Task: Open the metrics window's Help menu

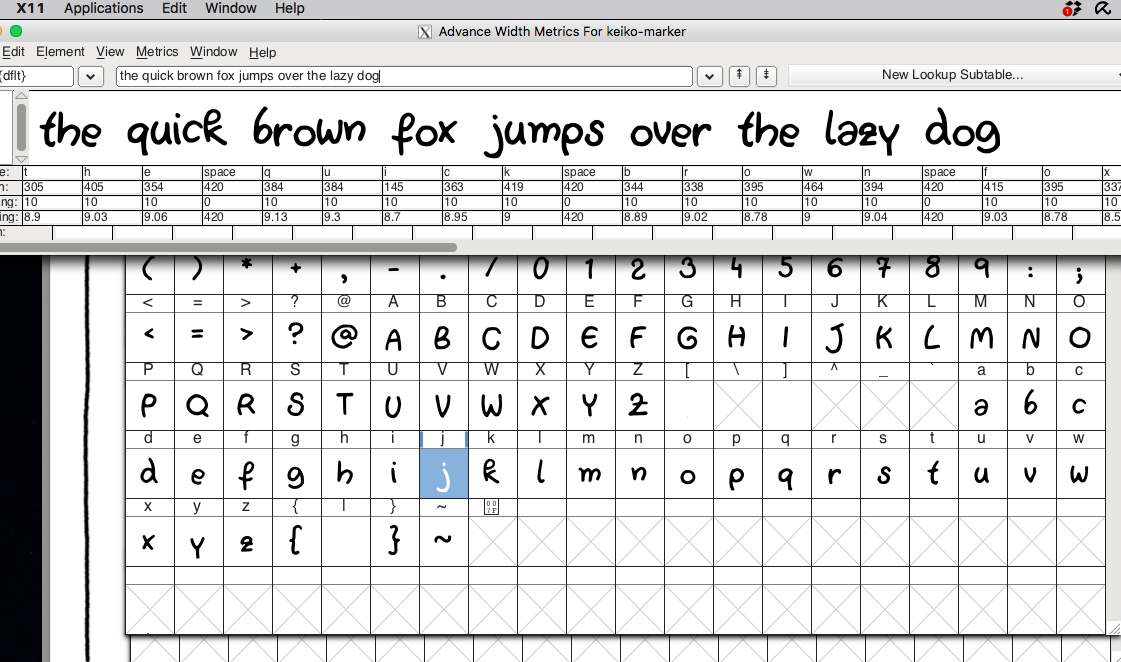Action: 262,52
